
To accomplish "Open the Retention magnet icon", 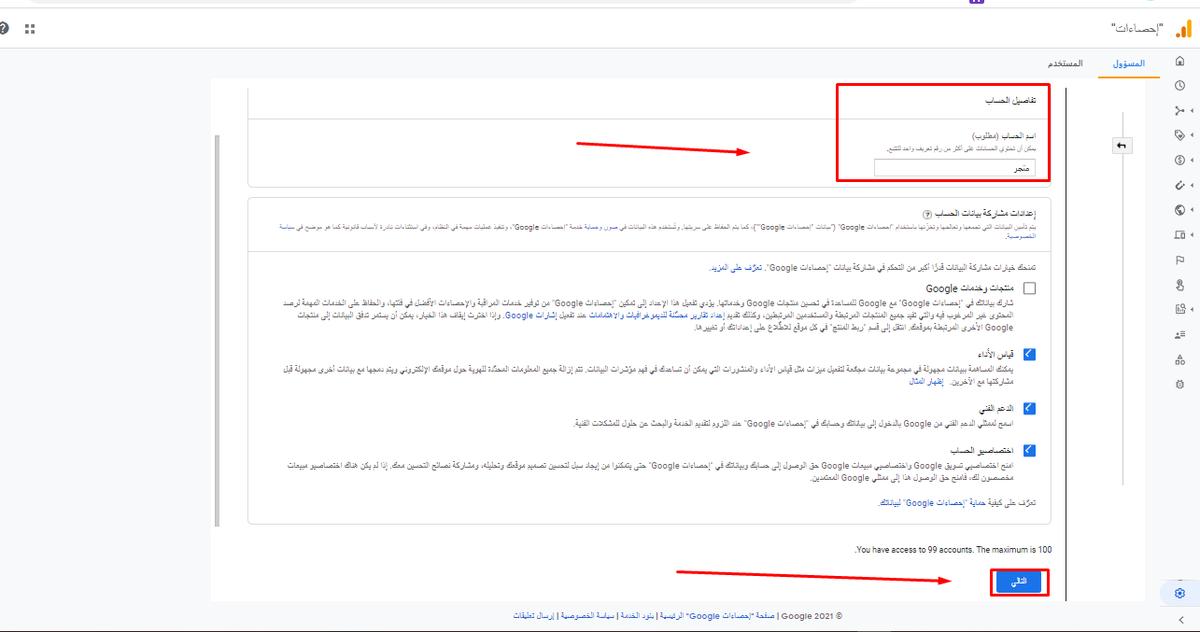I will 1180,185.
